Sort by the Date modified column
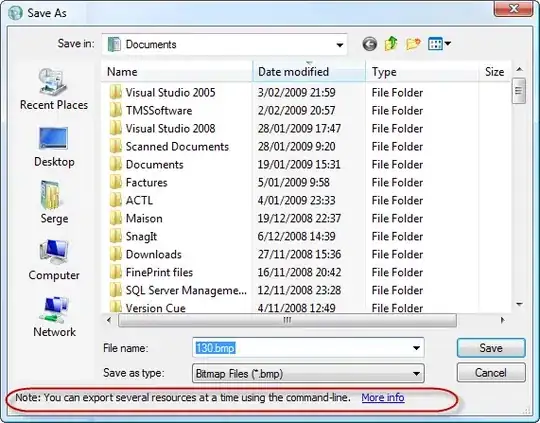The image size is (540, 423). tap(309, 72)
